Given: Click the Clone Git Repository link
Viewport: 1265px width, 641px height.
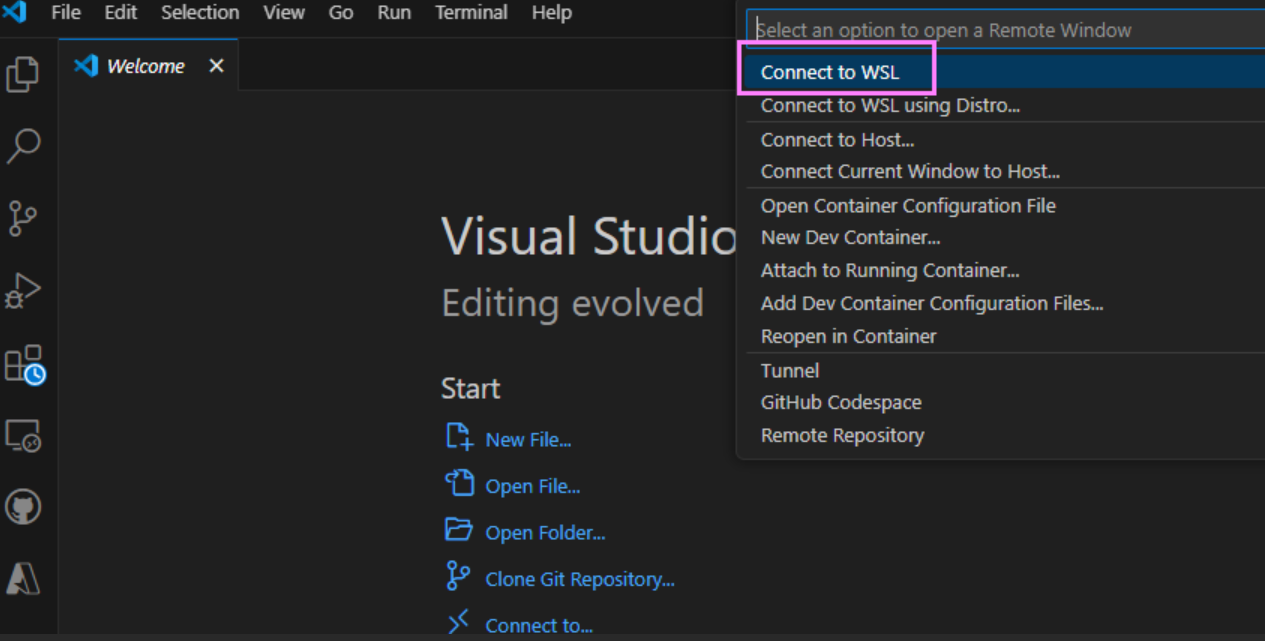Looking at the screenshot, I should pos(580,579).
